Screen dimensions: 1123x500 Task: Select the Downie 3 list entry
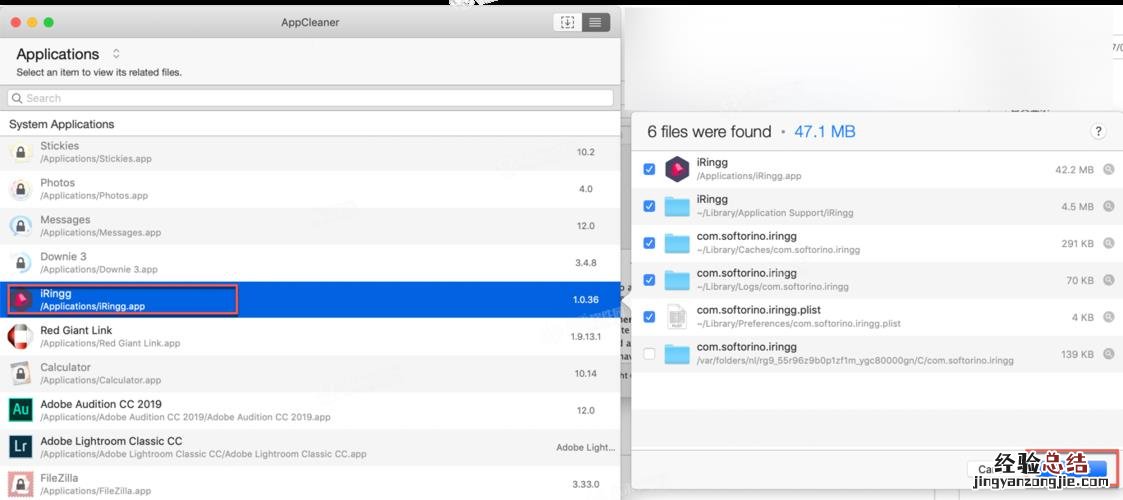pos(300,263)
